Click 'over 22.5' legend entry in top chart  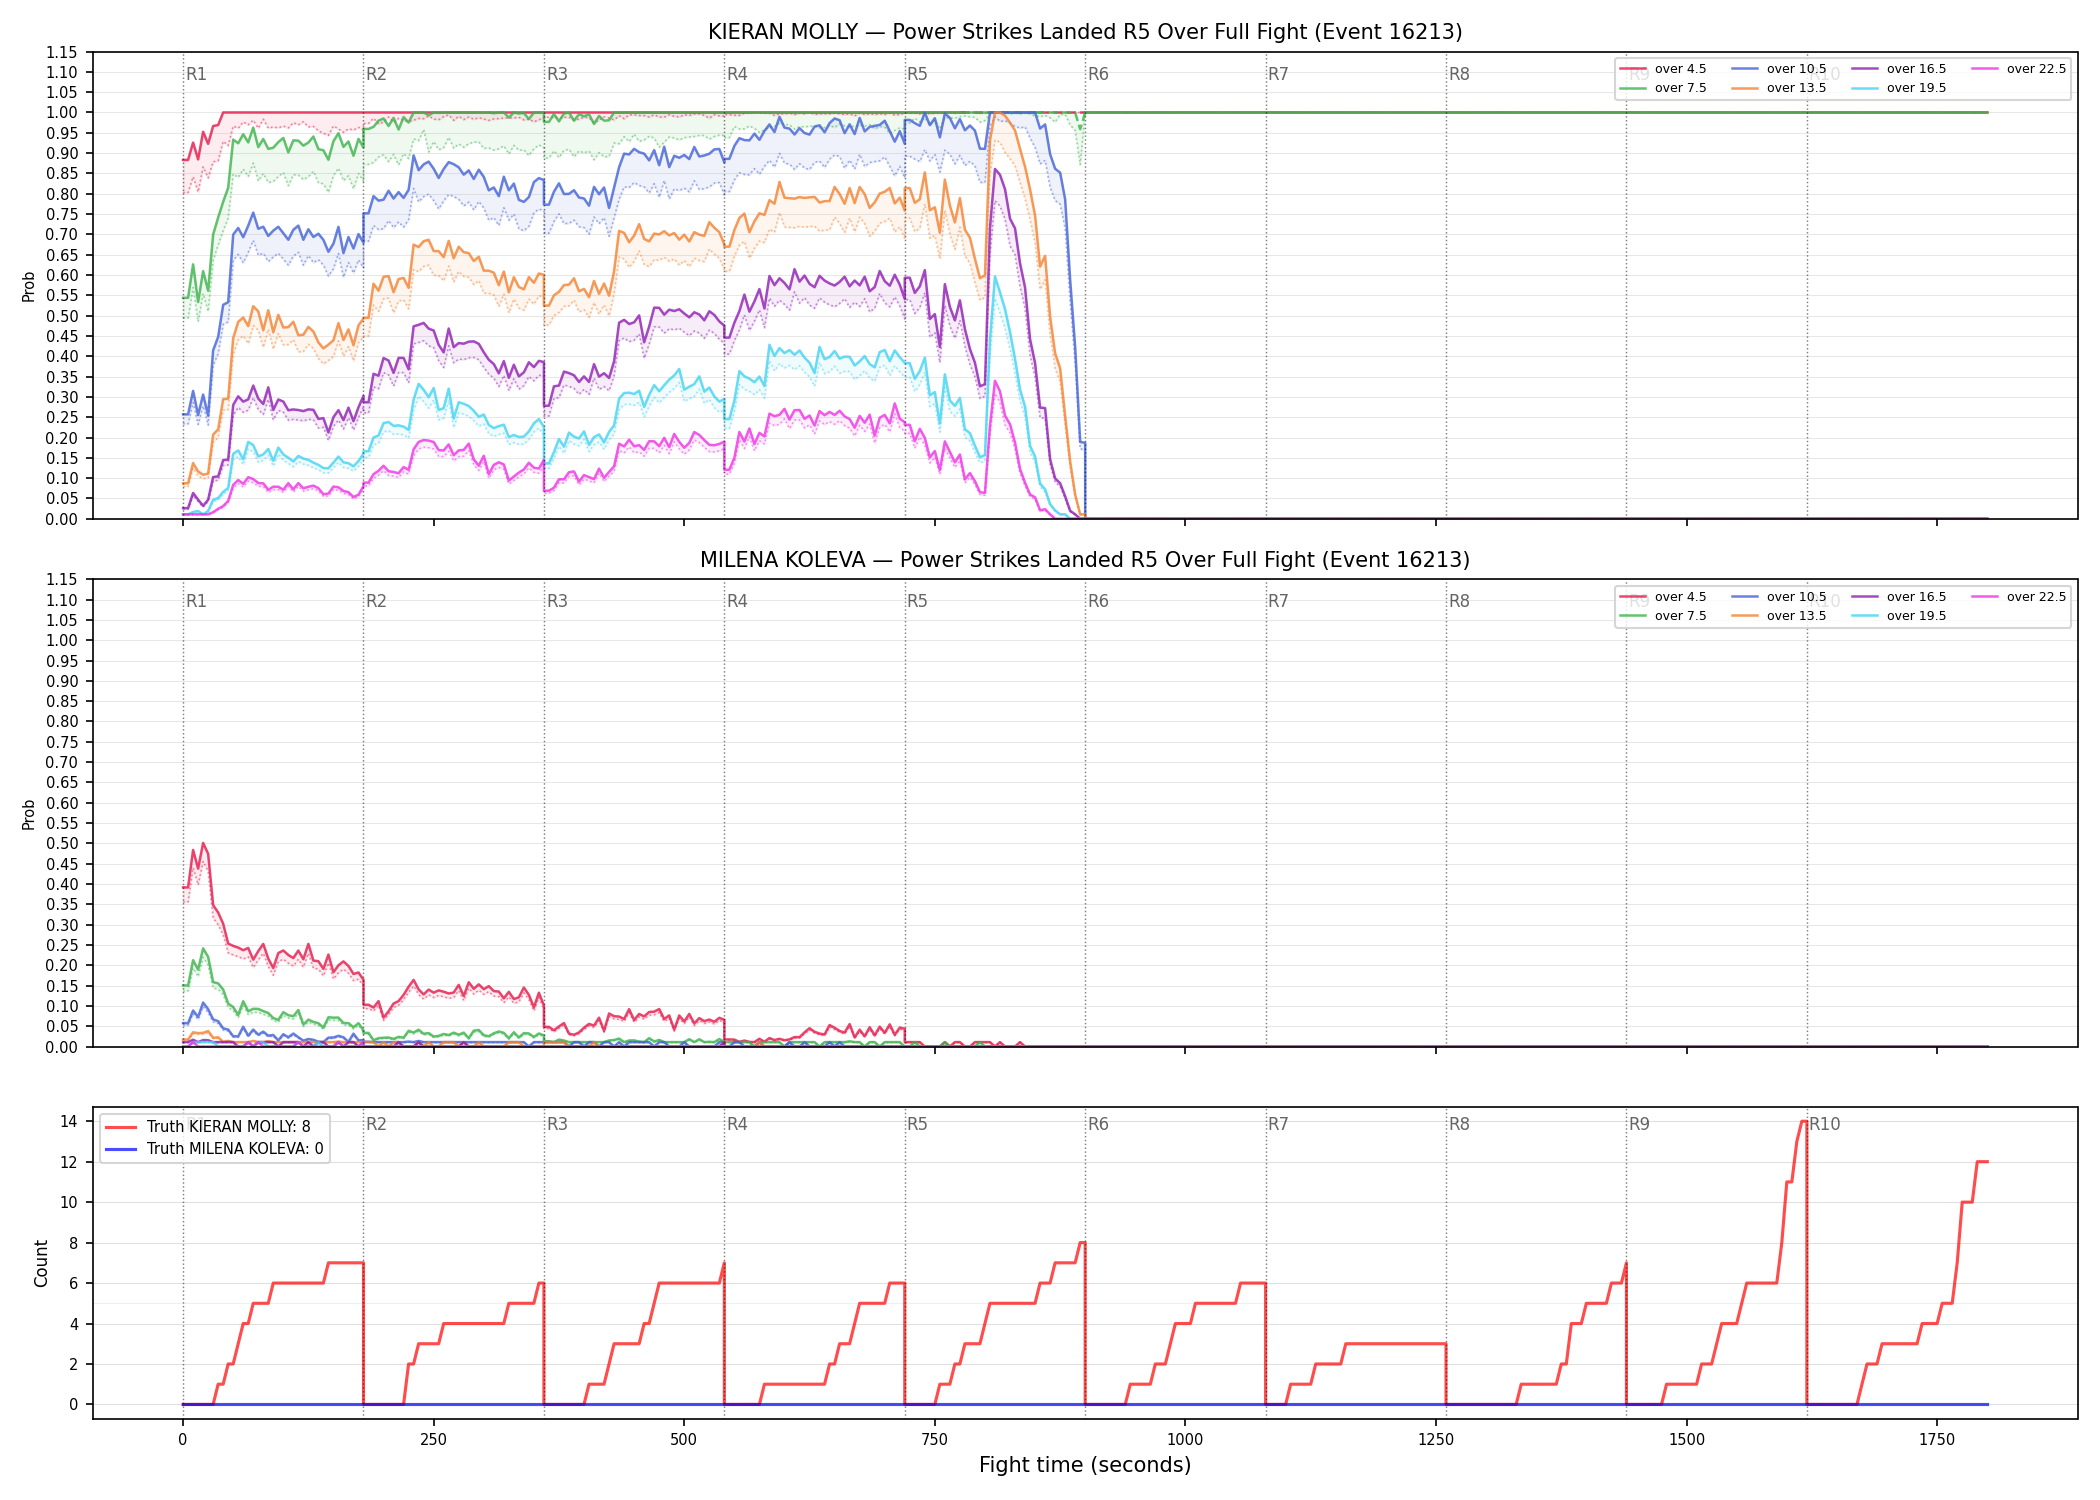pos(2019,69)
